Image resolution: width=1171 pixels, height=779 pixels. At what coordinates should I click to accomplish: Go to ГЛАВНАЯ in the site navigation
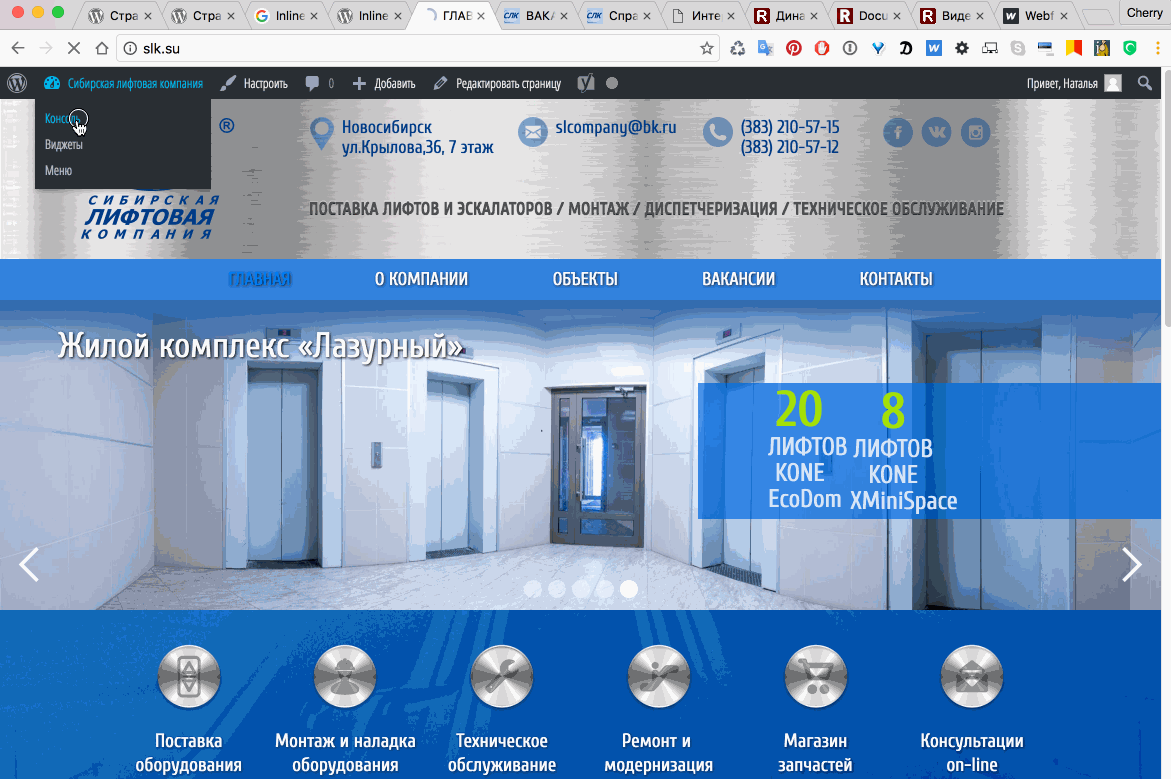260,279
